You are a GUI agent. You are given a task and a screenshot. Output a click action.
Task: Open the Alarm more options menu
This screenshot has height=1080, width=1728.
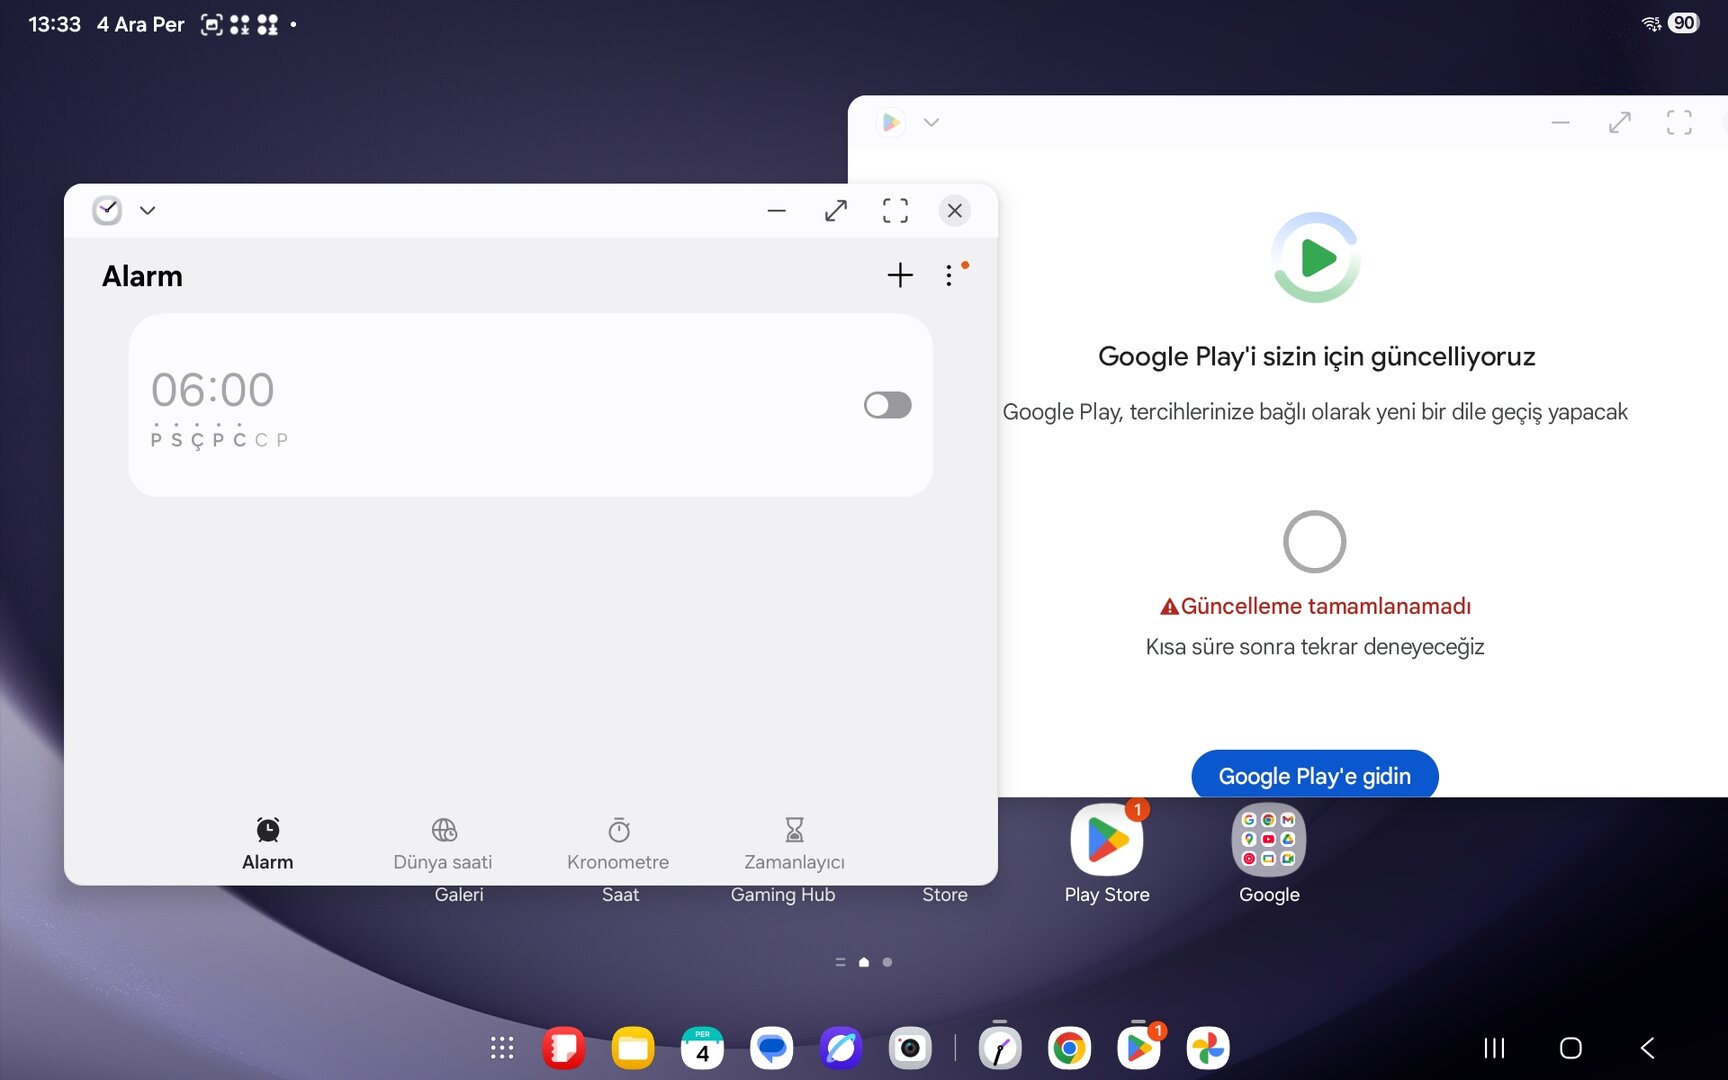pos(949,275)
